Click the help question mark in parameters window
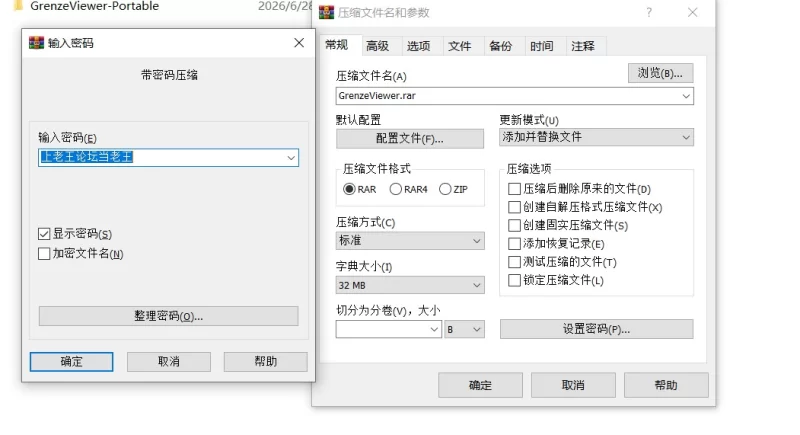The width and height of the screenshot is (800, 435). [649, 12]
